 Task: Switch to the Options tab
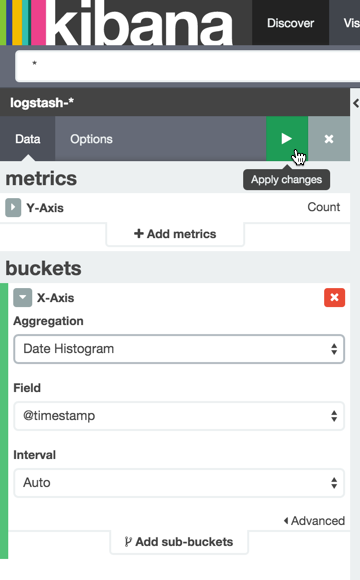[x=91, y=139]
